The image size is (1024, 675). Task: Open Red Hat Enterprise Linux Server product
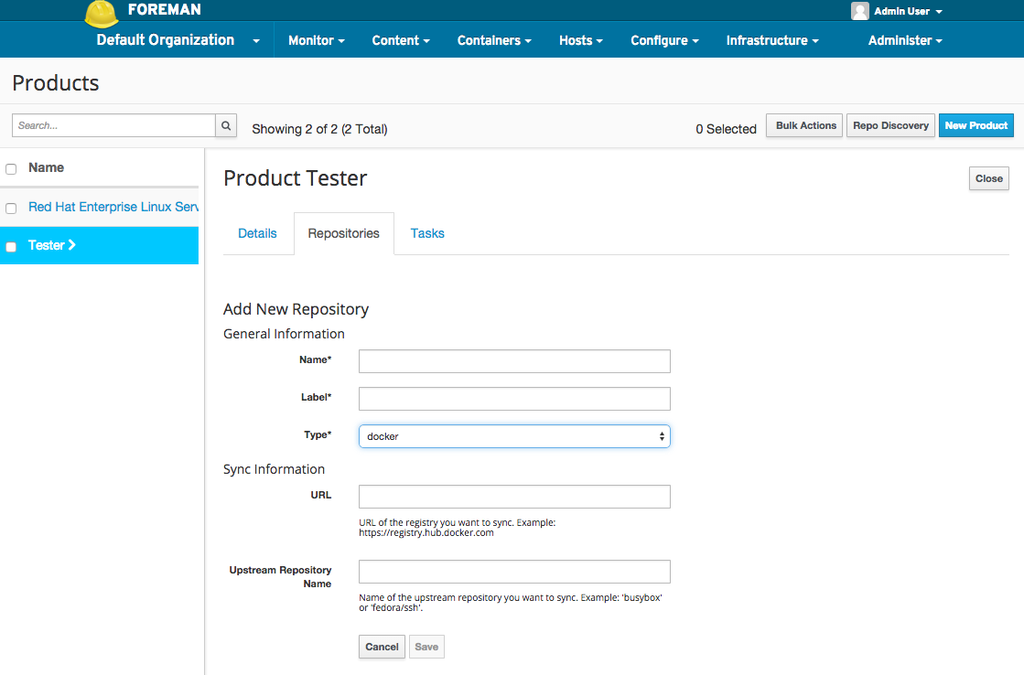(113, 207)
